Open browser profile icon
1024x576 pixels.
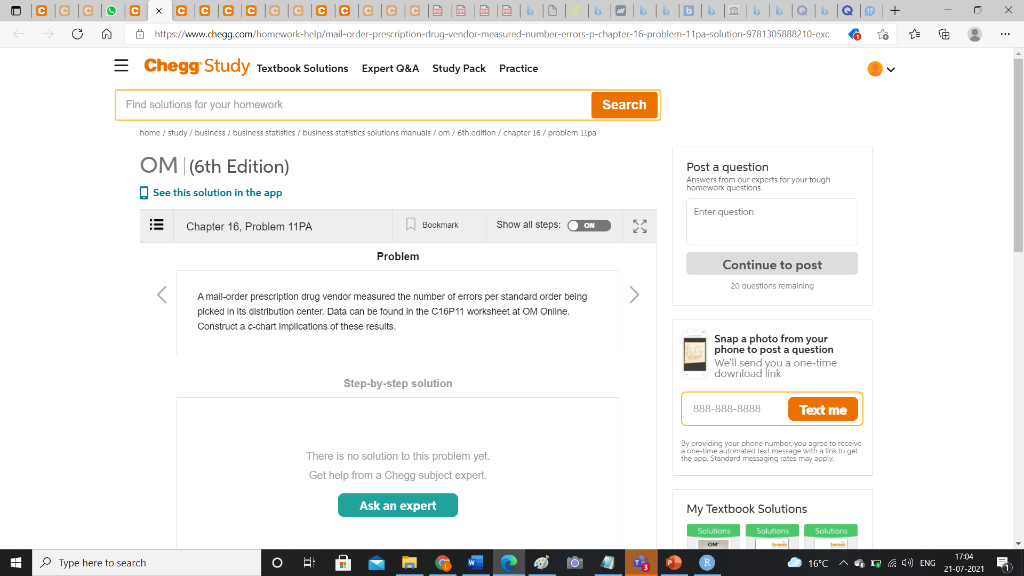pos(974,34)
